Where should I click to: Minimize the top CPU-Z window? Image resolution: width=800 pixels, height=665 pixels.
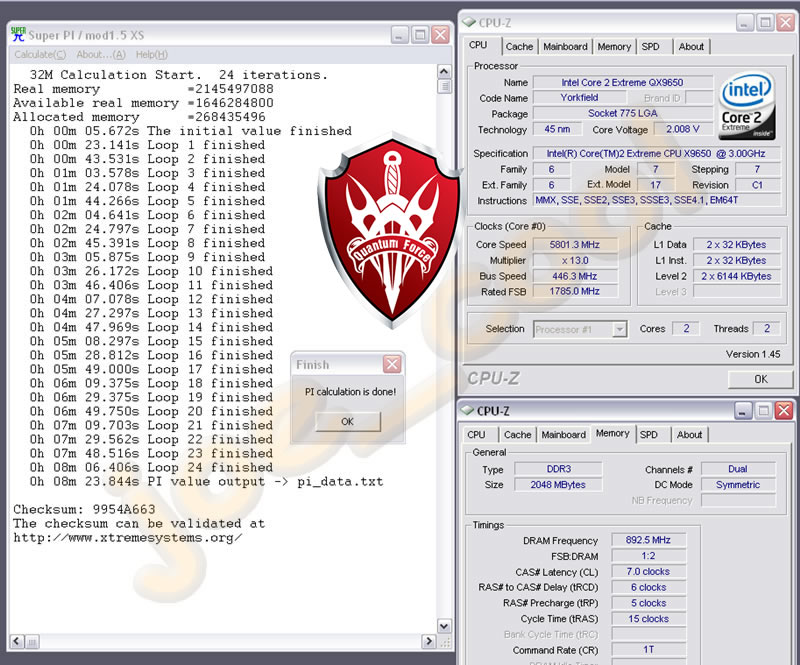[745, 22]
